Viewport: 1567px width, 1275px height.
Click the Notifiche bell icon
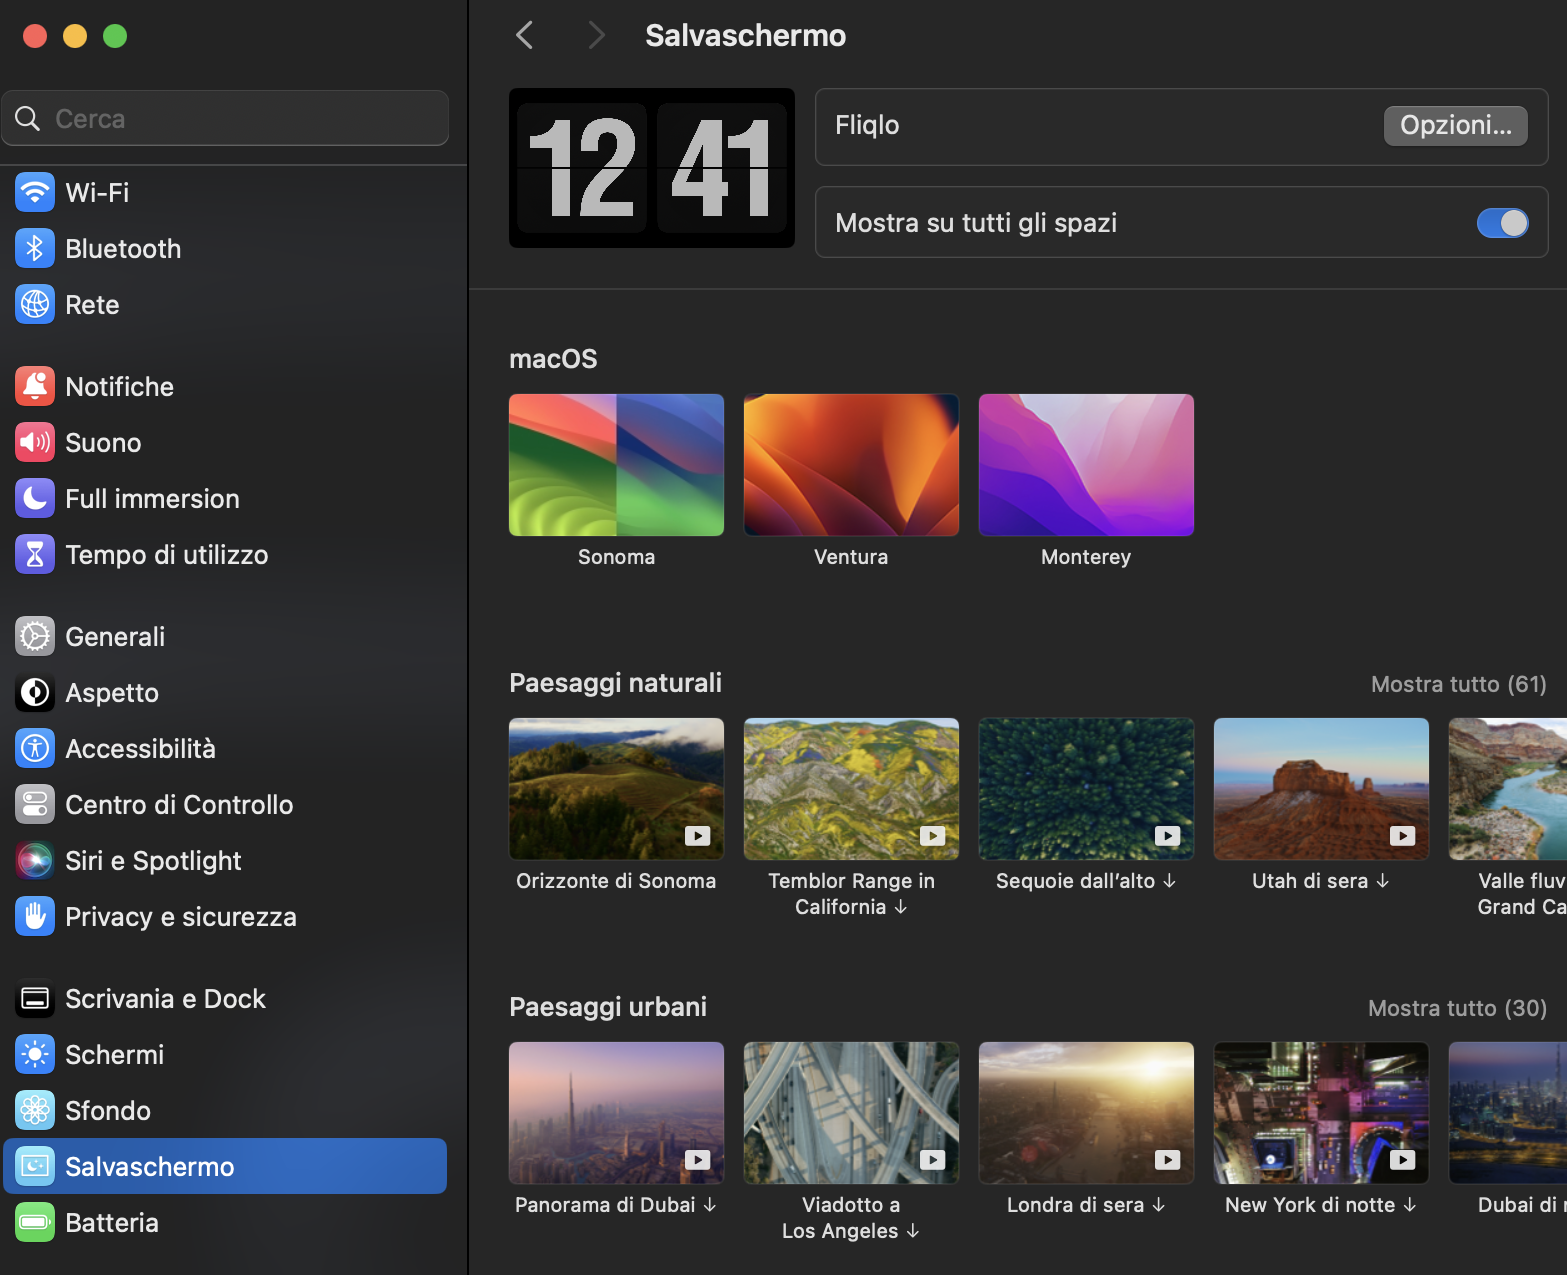click(x=35, y=386)
